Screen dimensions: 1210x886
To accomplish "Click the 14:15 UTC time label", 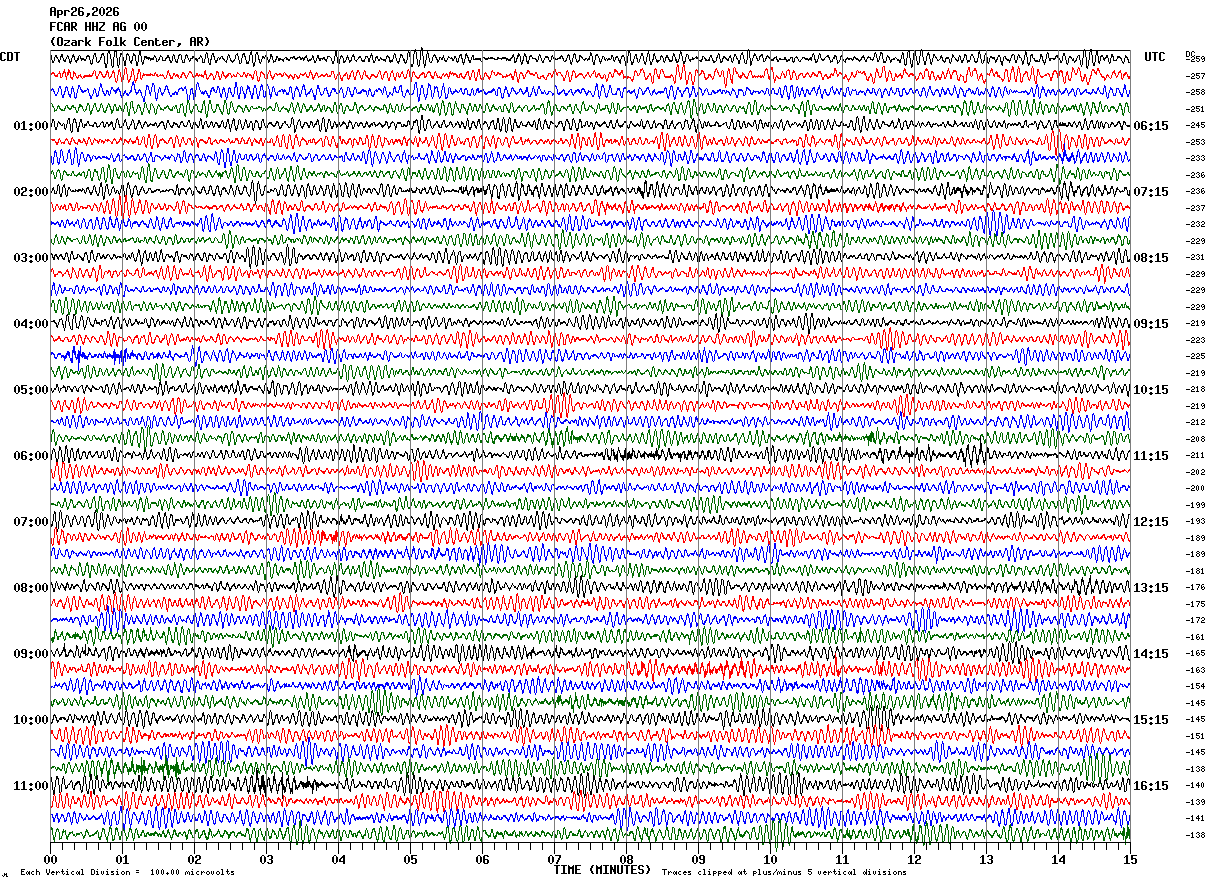I will pos(1151,654).
